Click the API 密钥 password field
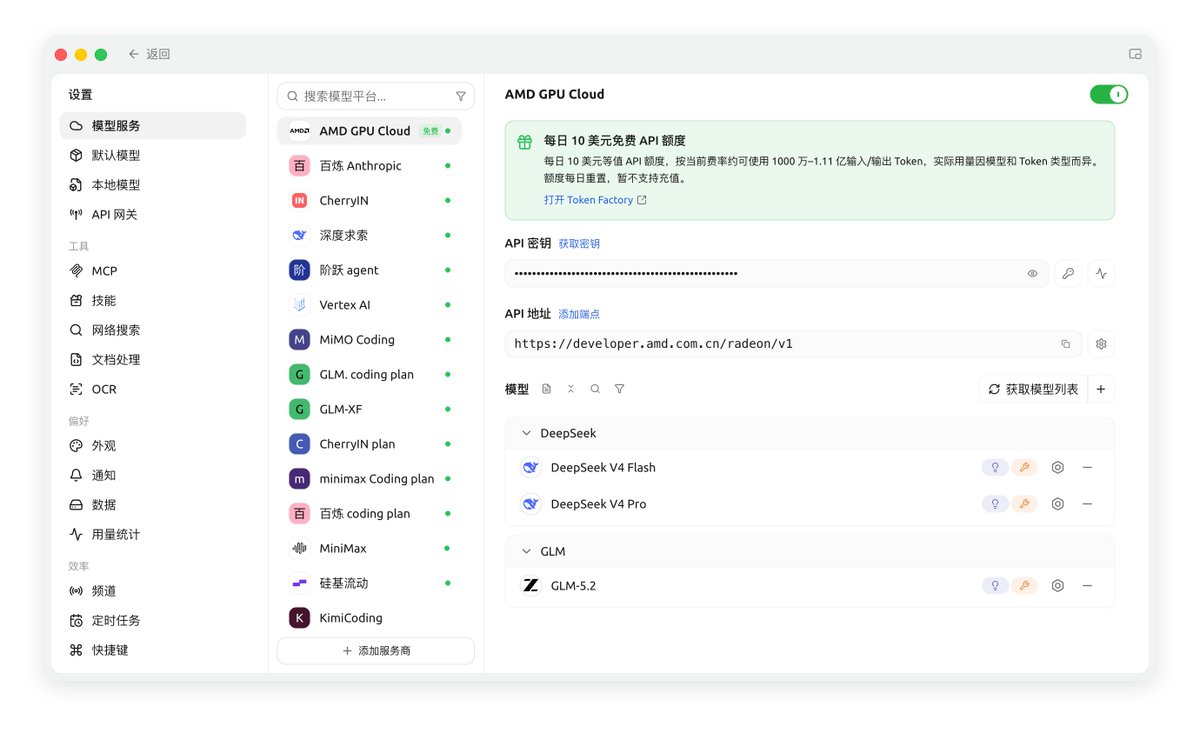The height and width of the screenshot is (733, 1200). pos(776,273)
